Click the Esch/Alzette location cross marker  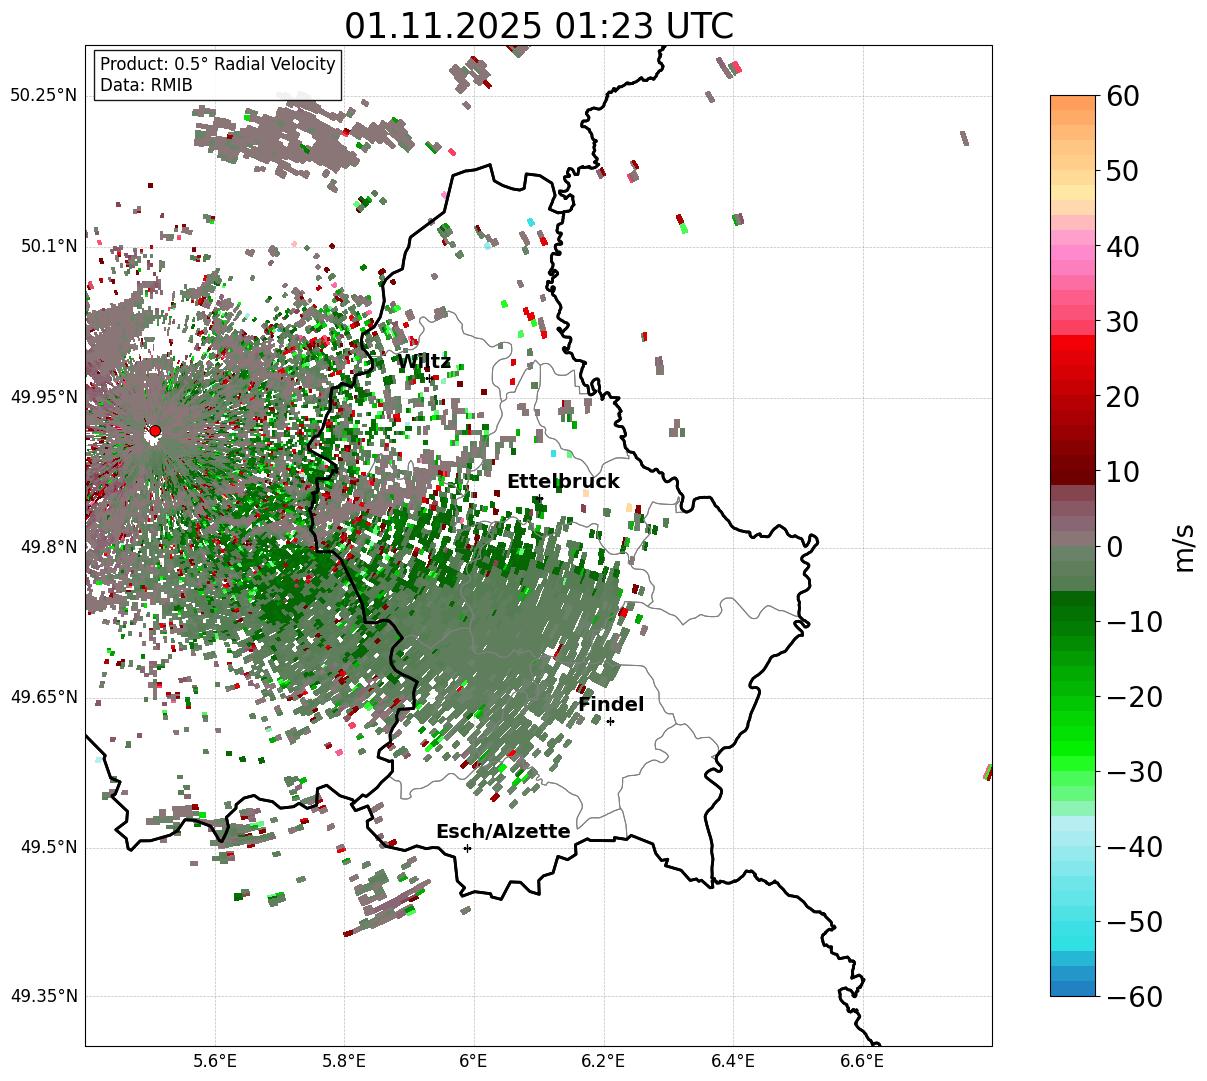click(467, 848)
